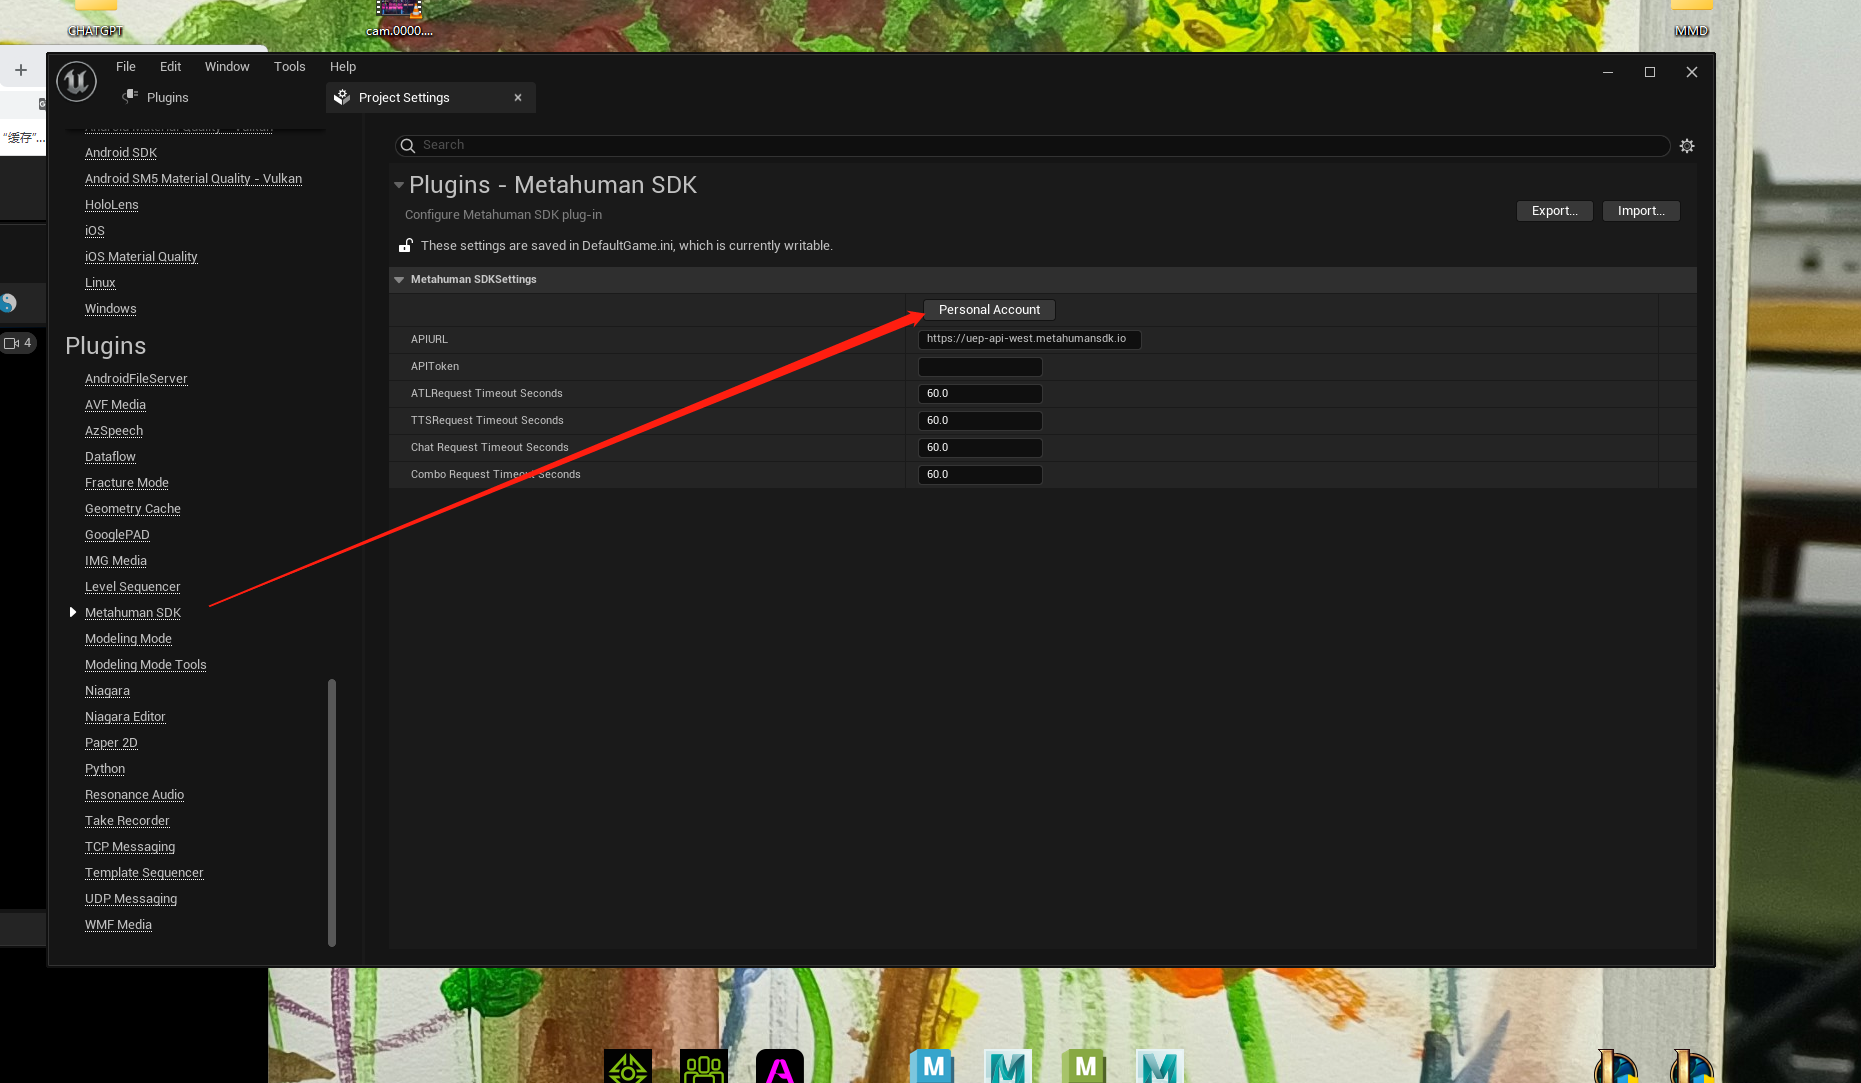1861x1083 pixels.
Task: Open Niagara plugin settings
Action: tap(107, 691)
